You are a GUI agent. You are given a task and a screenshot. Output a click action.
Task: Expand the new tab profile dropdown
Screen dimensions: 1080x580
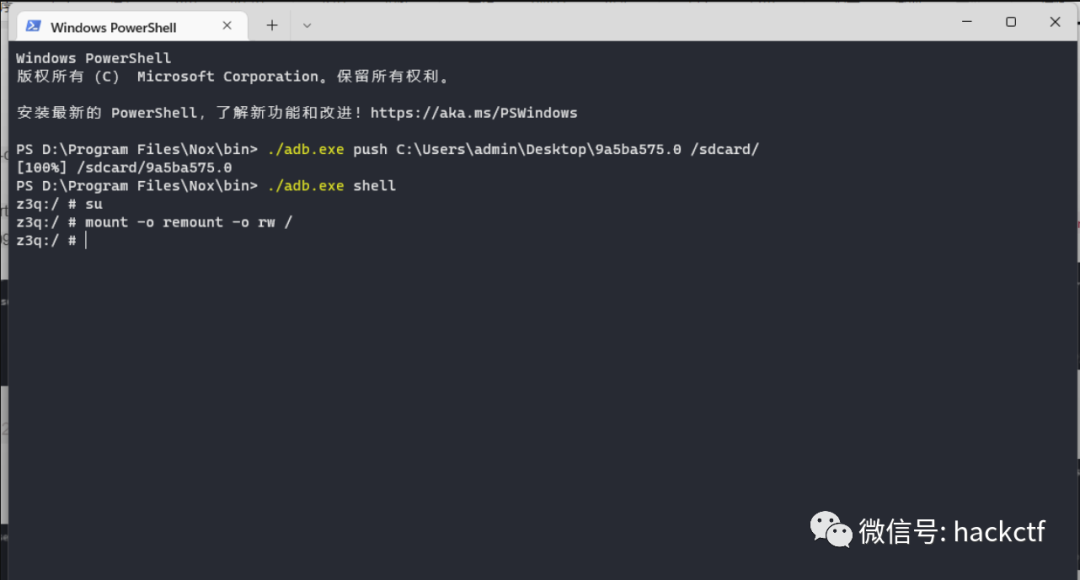tap(307, 25)
